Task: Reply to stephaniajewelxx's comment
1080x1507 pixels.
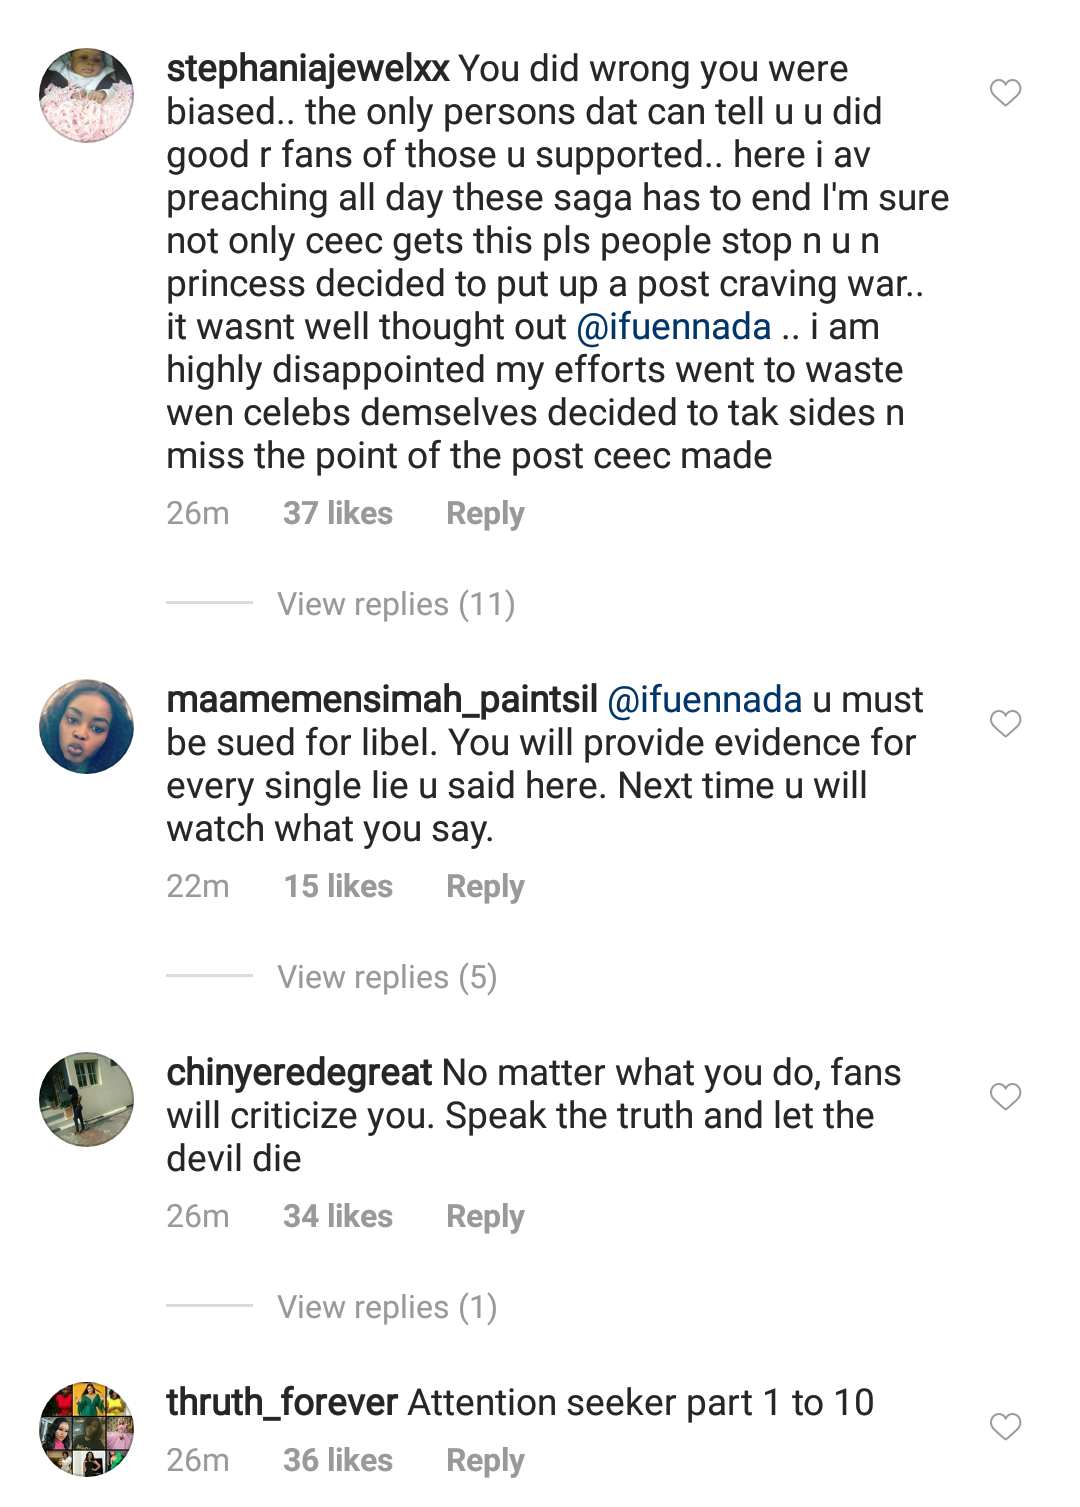Action: click(485, 514)
